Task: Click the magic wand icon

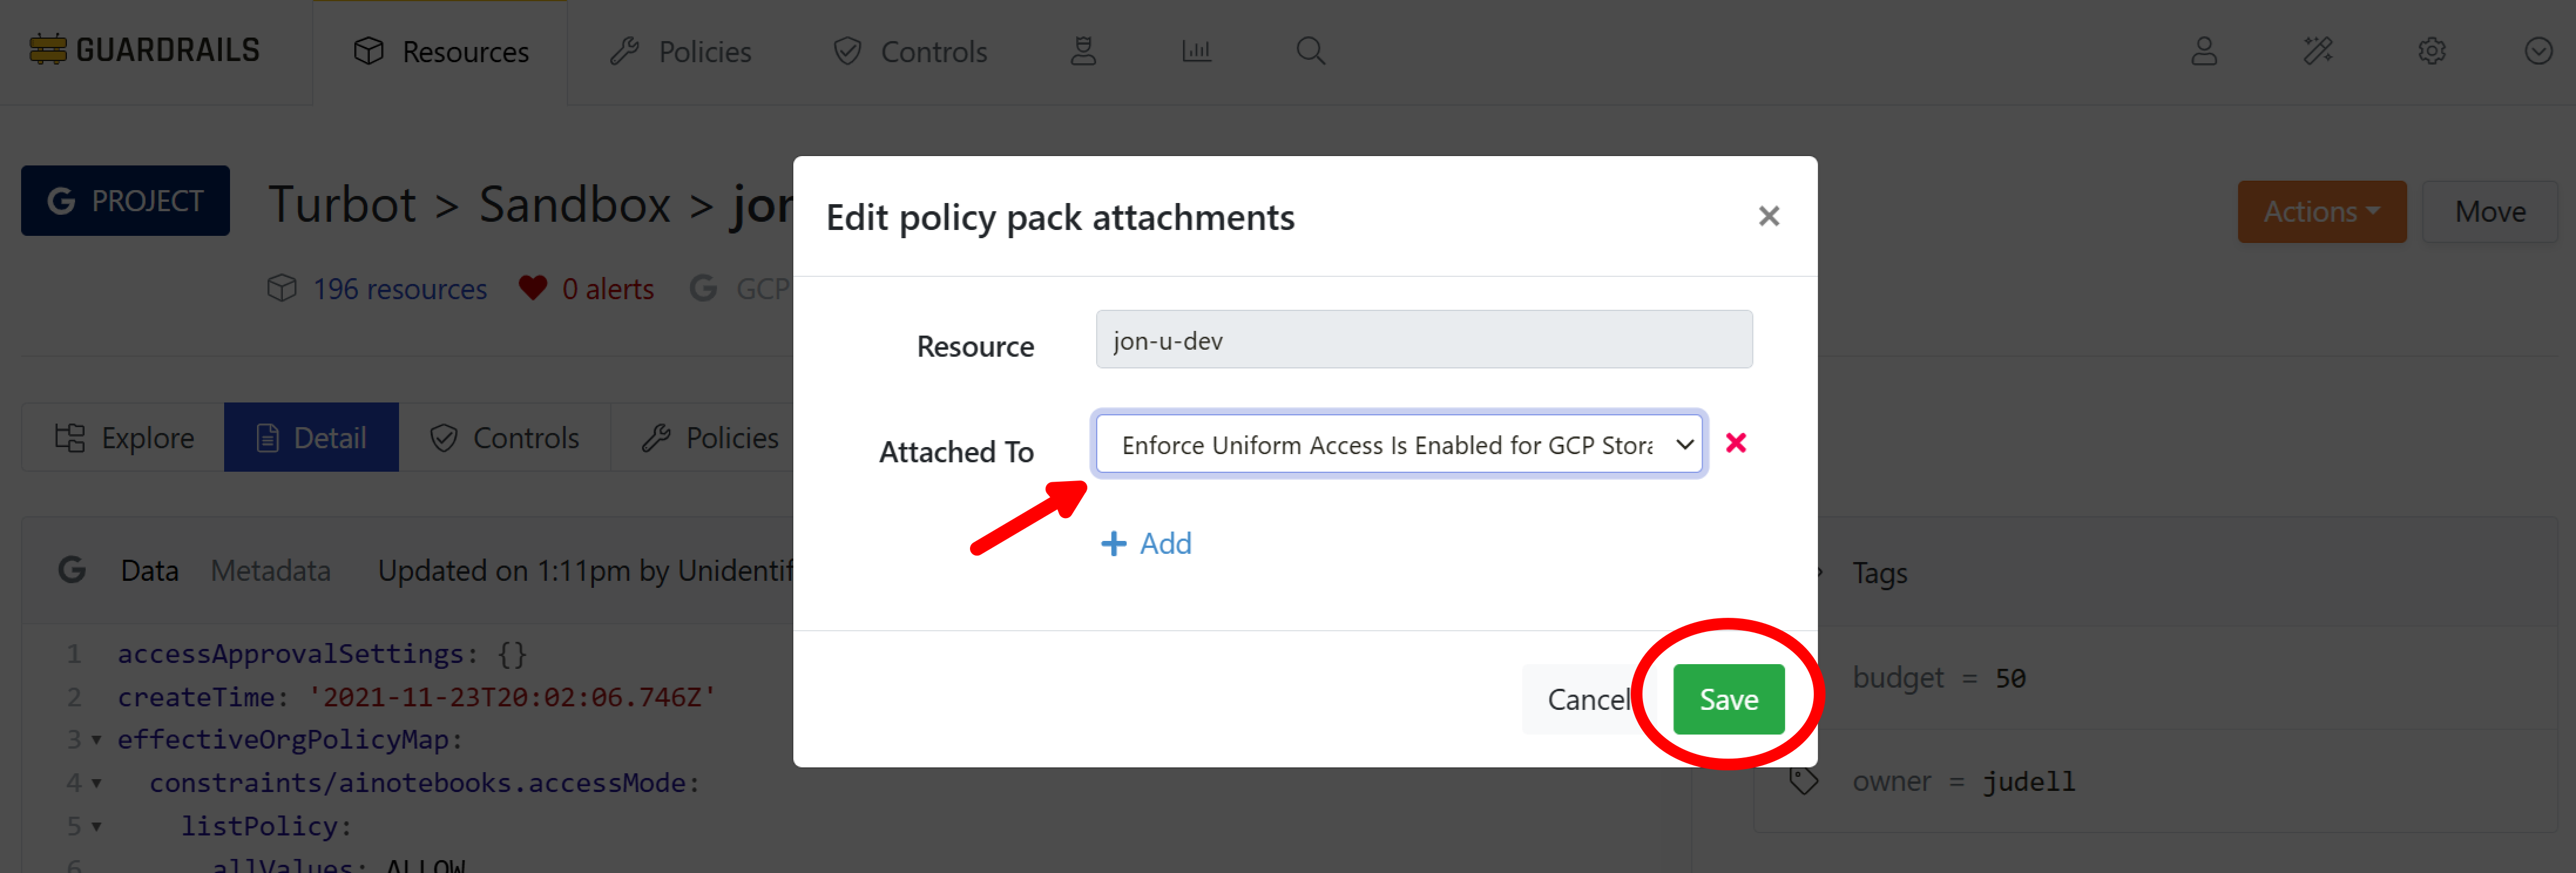Action: coord(2318,51)
